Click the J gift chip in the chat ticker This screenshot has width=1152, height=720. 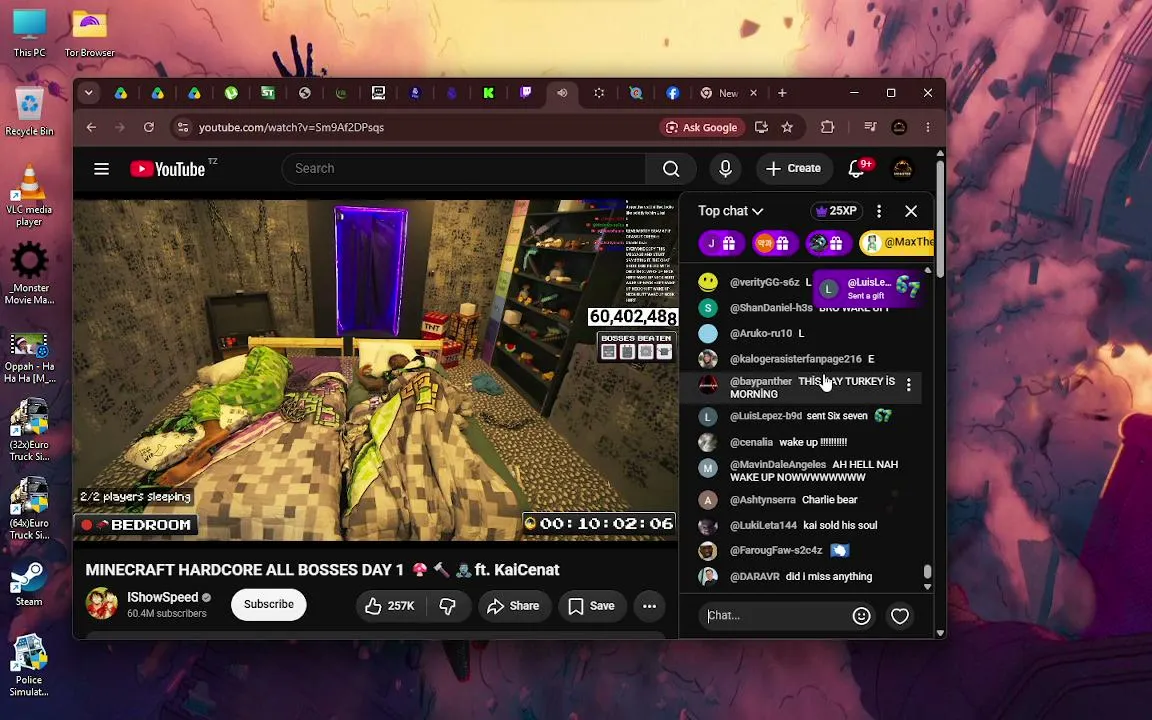click(721, 243)
